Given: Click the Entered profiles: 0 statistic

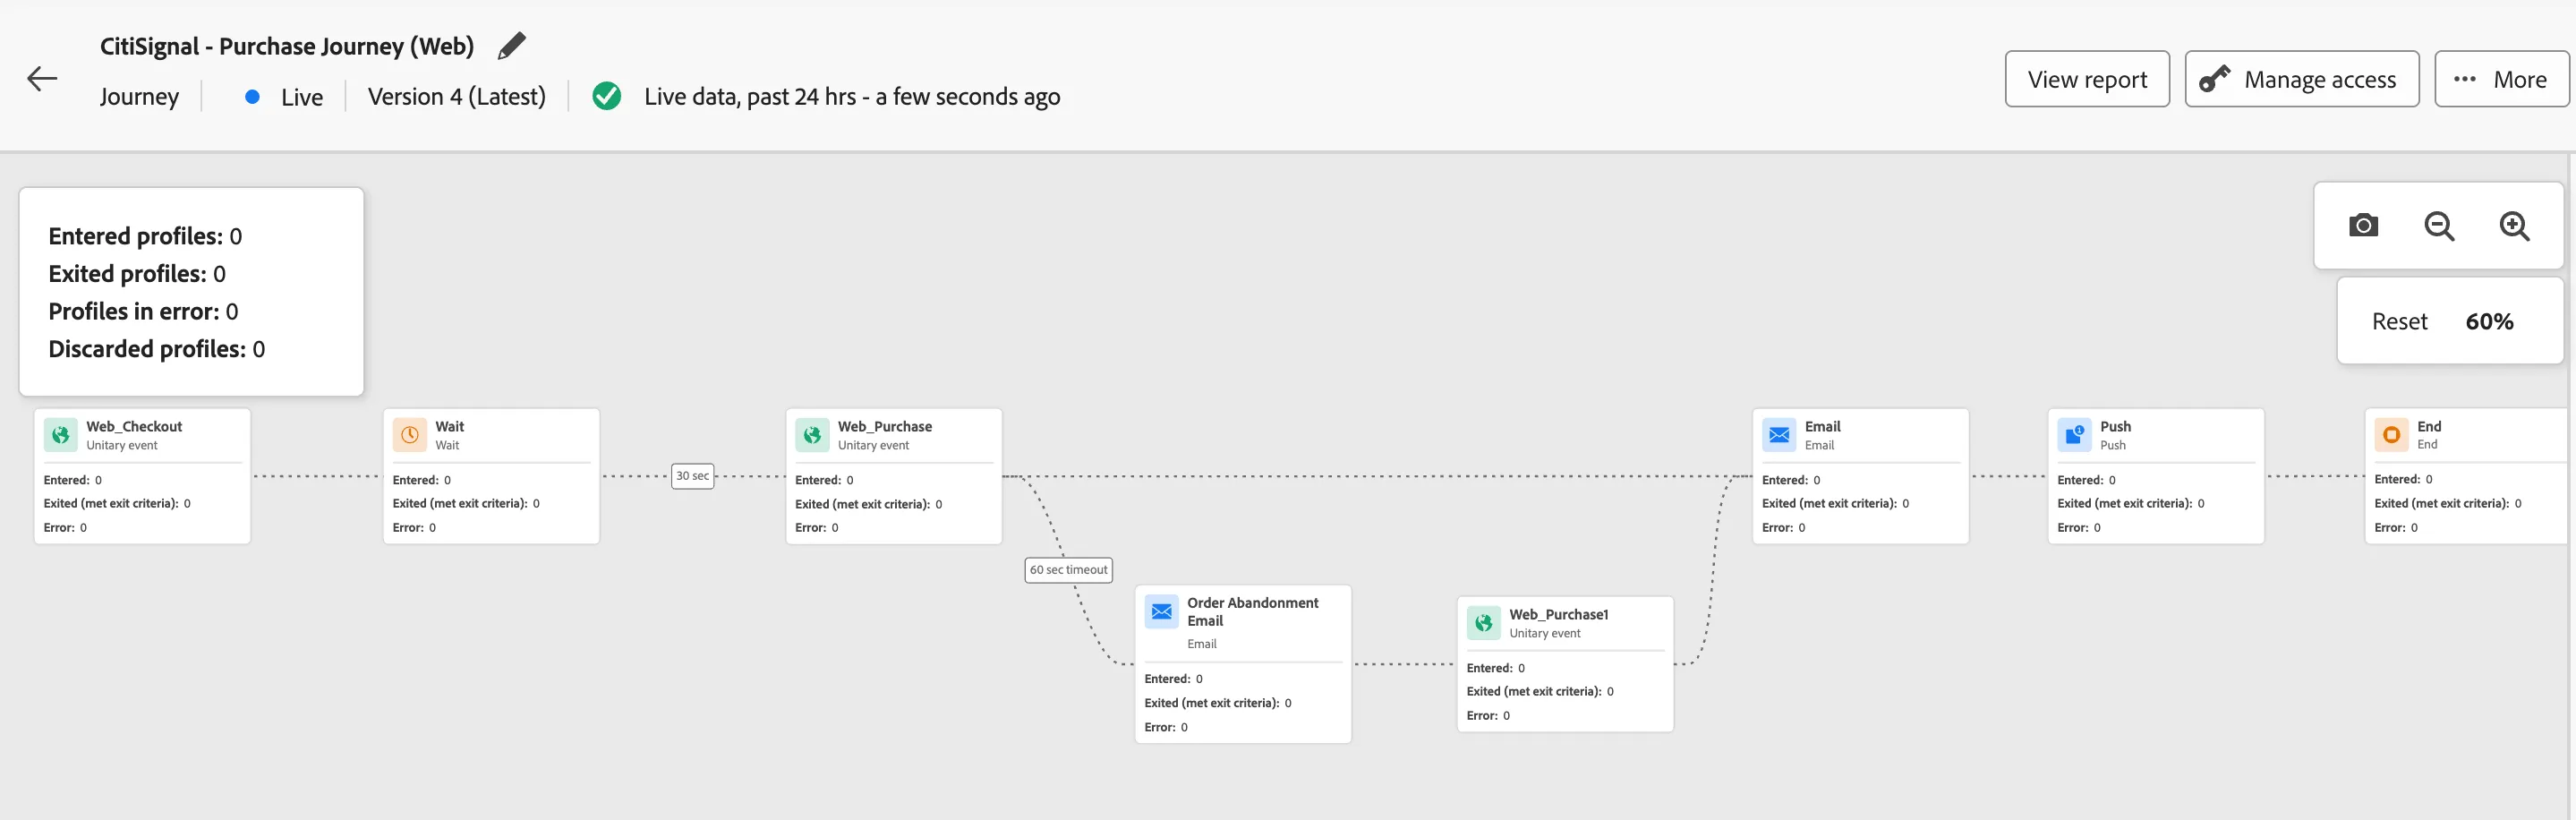Looking at the screenshot, I should [145, 236].
